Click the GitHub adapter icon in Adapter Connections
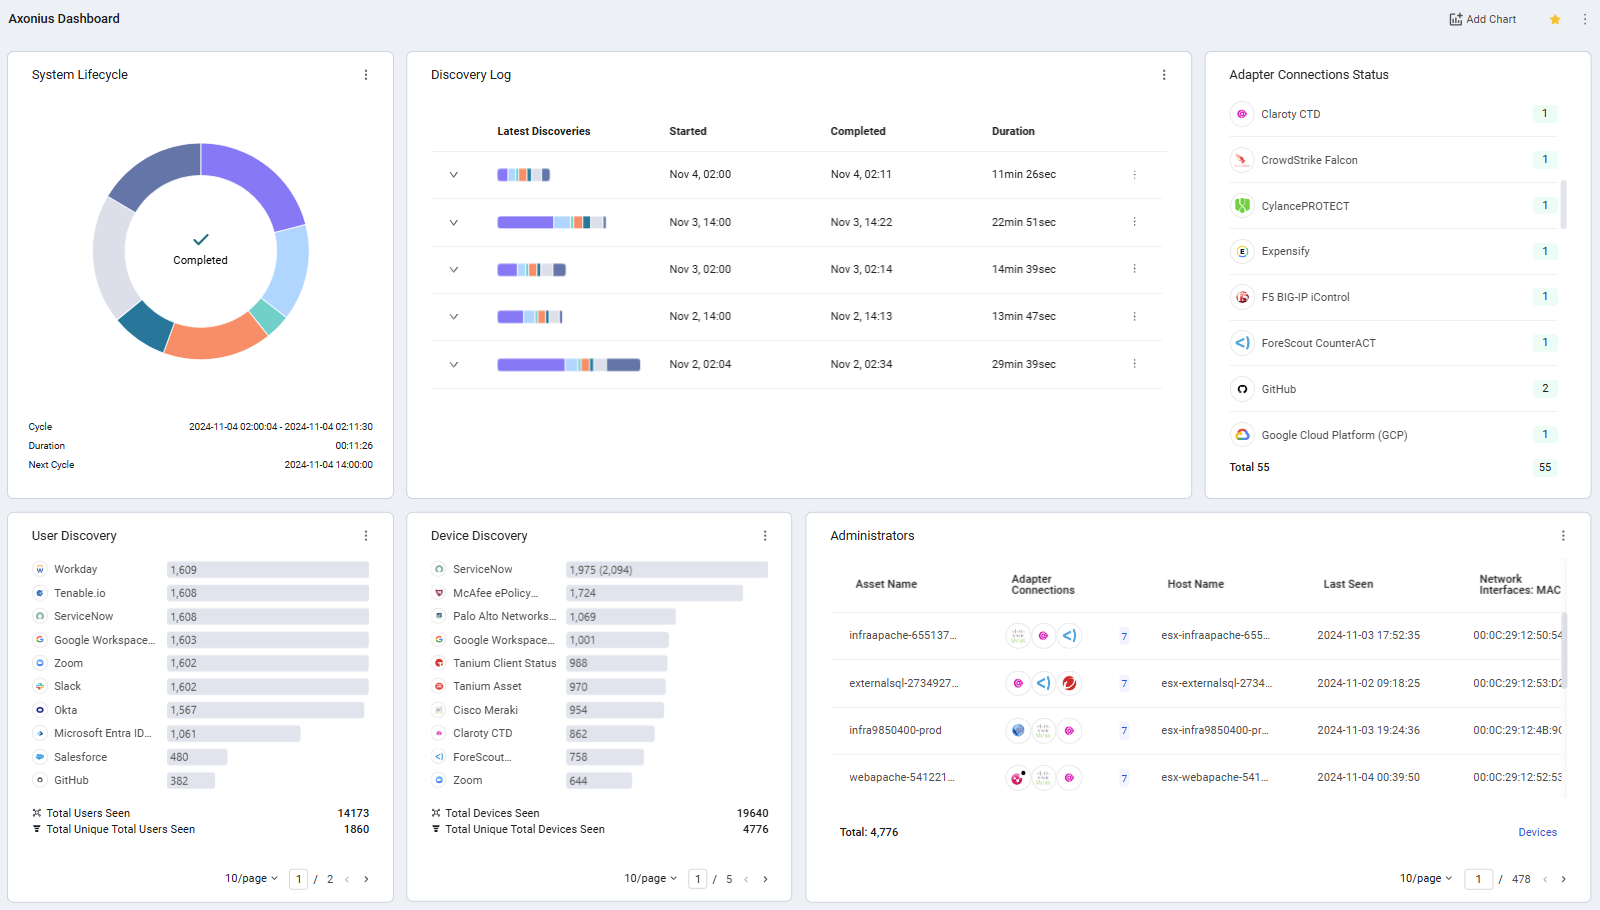This screenshot has width=1600, height=910. click(1242, 389)
